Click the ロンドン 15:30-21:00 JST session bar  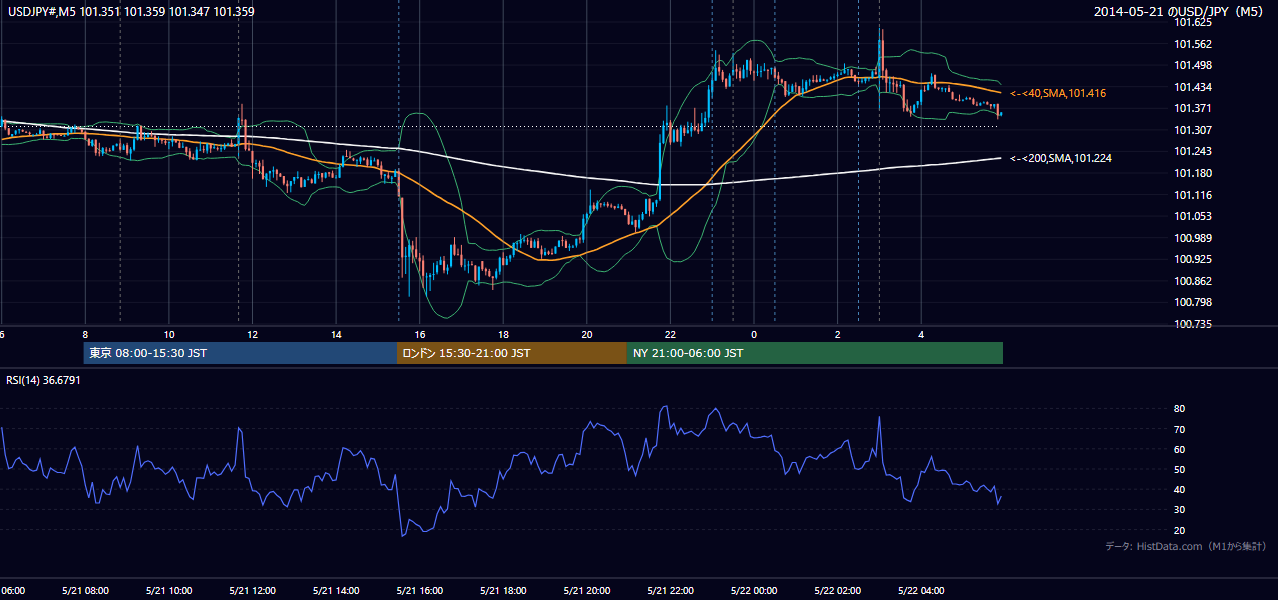click(512, 353)
